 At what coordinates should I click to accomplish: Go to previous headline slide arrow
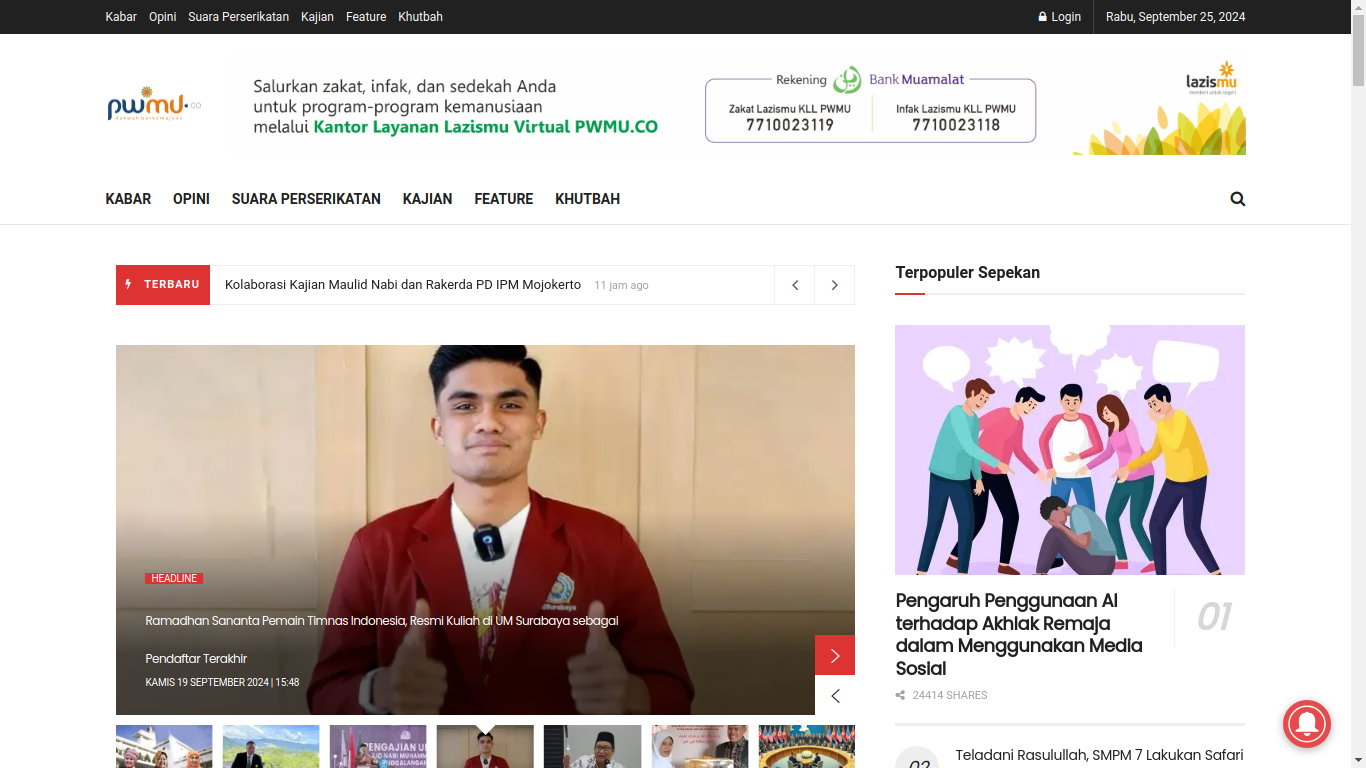[x=835, y=696]
